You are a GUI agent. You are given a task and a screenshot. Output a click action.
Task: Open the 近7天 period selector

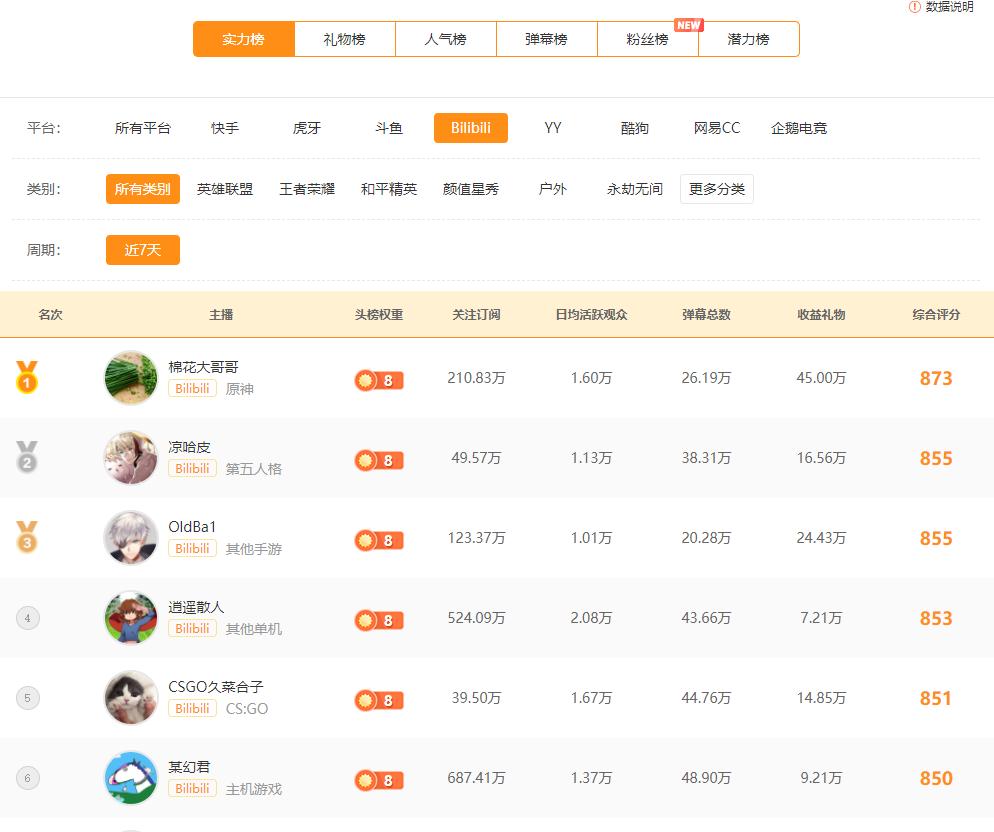(x=142, y=250)
